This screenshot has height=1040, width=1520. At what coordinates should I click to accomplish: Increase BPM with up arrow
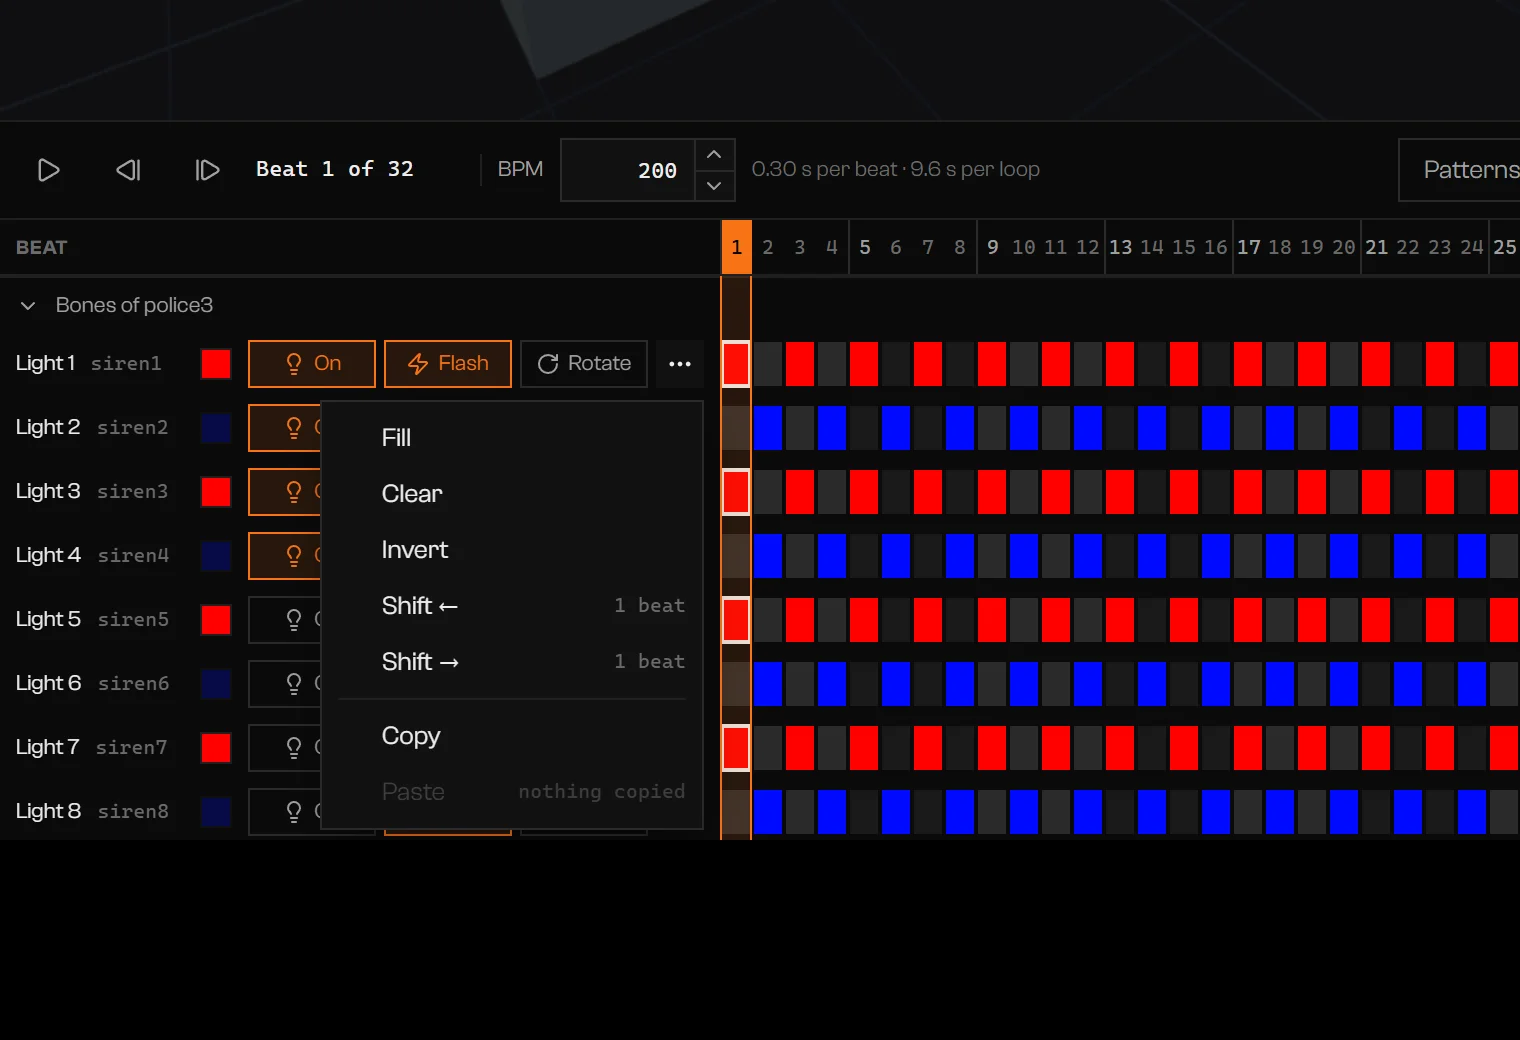tap(714, 155)
